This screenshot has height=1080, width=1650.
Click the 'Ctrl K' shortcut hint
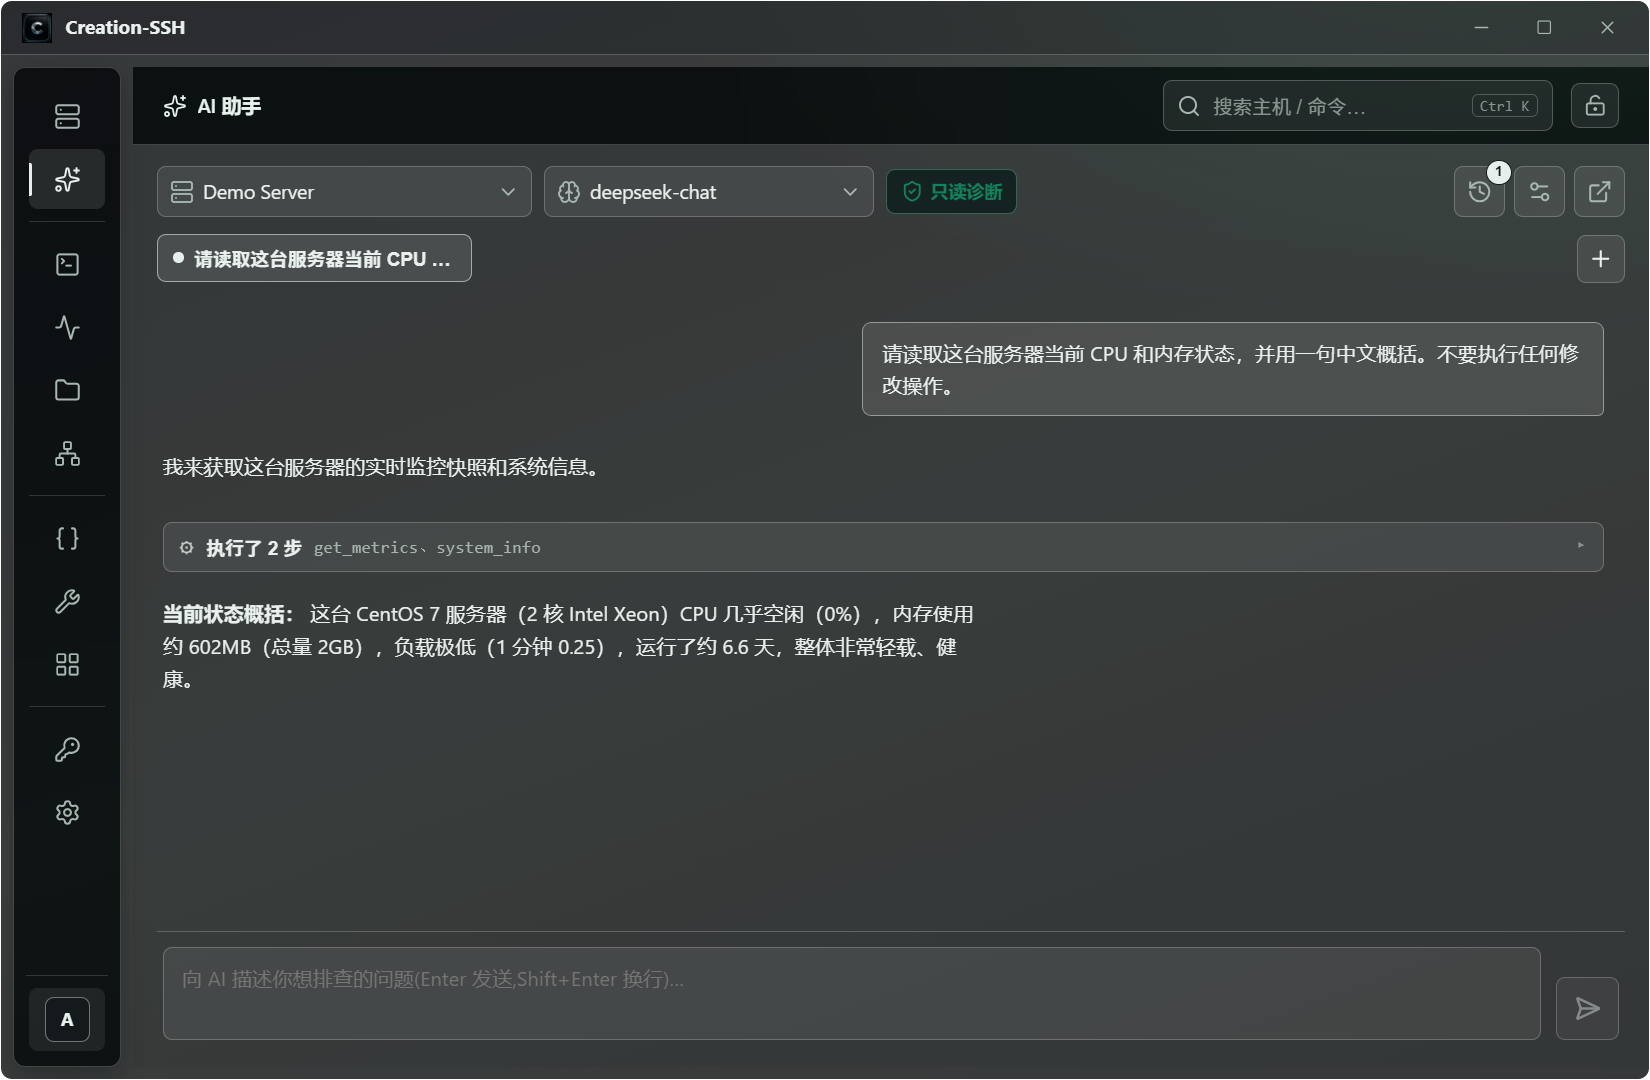pos(1504,106)
